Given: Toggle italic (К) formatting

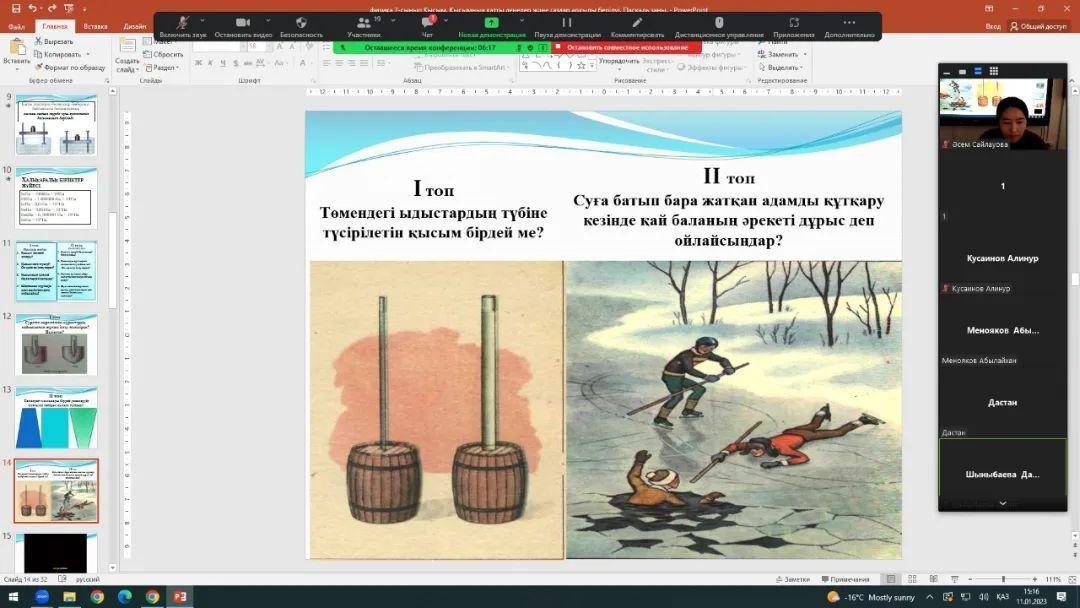Looking at the screenshot, I should 211,63.
